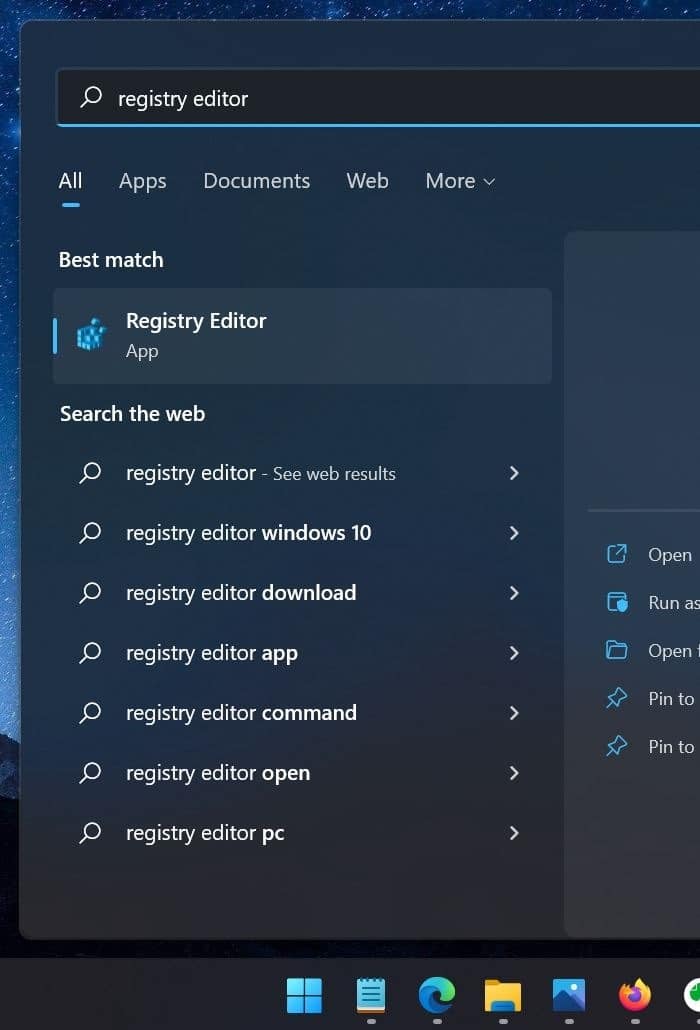Viewport: 700px width, 1030px height.
Task: Switch to the Documents tab
Action: (257, 181)
